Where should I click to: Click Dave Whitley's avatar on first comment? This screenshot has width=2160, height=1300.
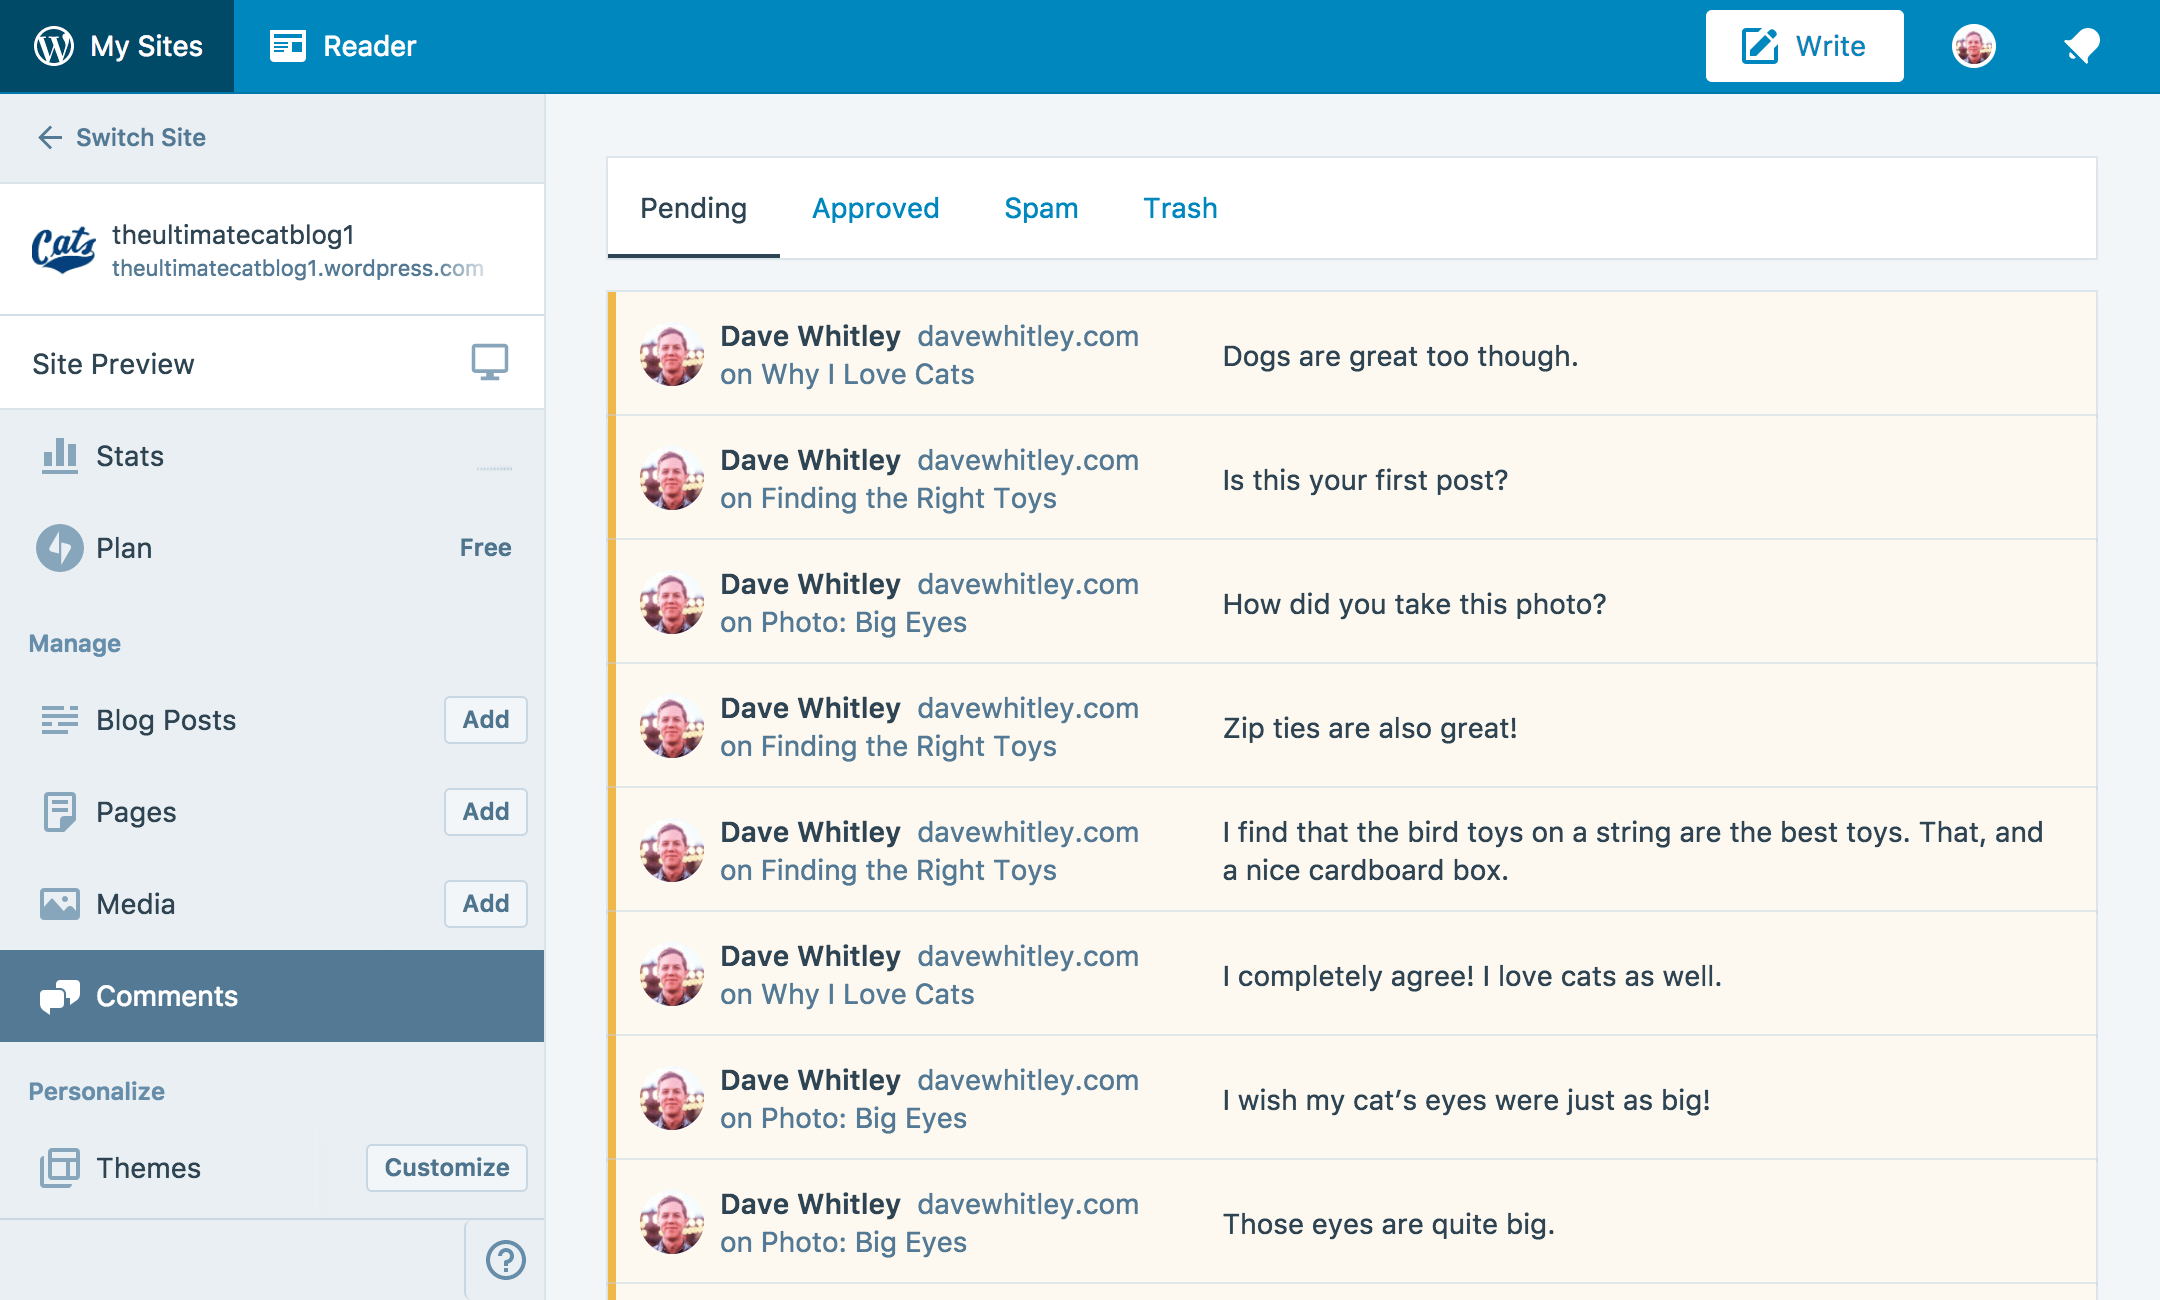[671, 355]
